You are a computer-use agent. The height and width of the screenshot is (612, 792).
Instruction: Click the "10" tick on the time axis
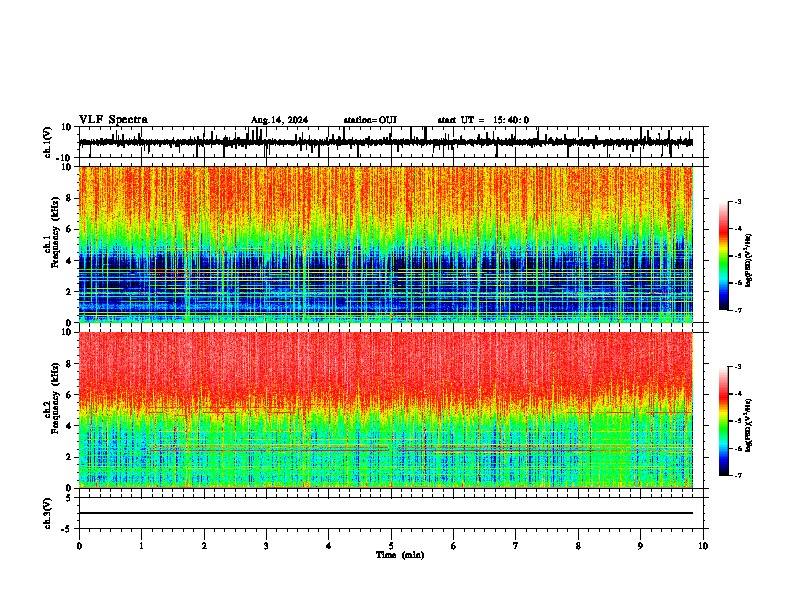[703, 546]
